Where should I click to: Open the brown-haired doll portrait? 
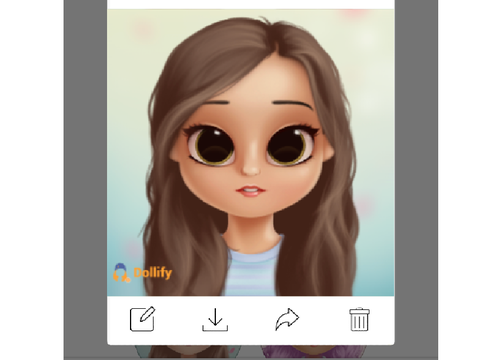tap(251, 152)
